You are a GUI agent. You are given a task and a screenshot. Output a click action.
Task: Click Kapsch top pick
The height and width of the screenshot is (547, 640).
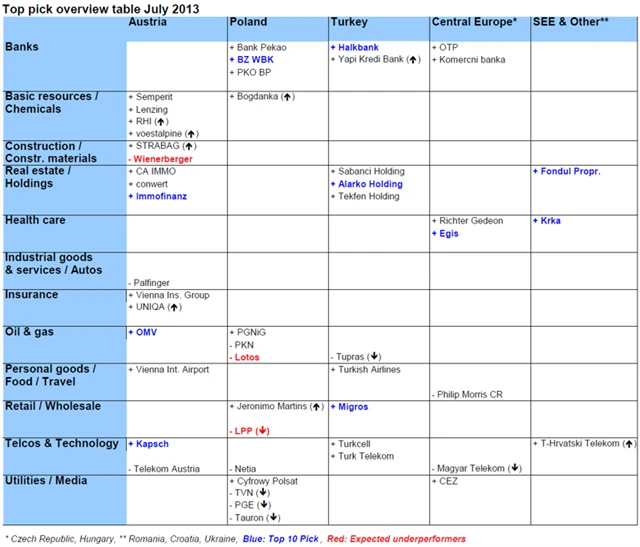[148, 444]
